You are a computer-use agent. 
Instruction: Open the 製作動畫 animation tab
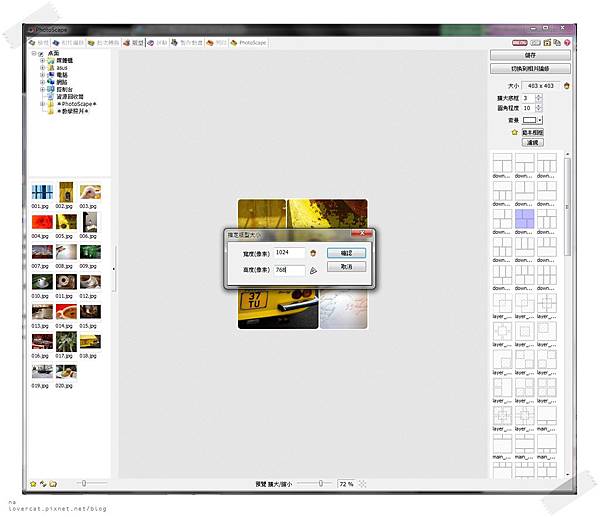(x=187, y=43)
